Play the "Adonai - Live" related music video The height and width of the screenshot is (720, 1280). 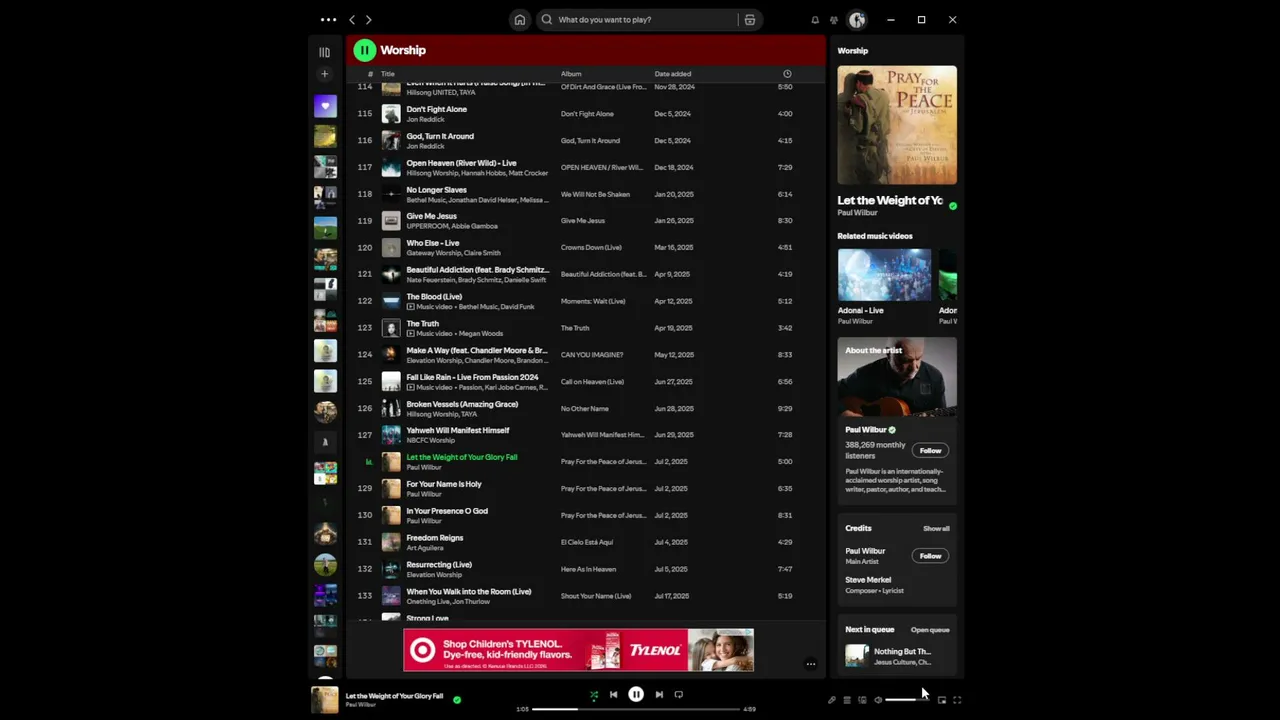point(884,274)
